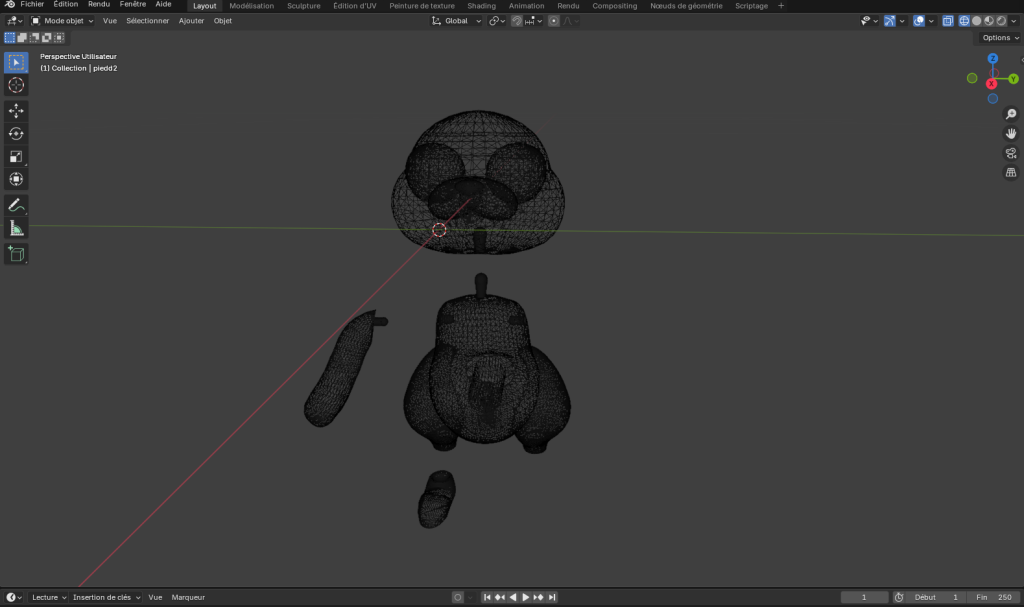This screenshot has height=607, width=1024.
Task: Open the Ajouter menu in viewport header
Action: [191, 20]
